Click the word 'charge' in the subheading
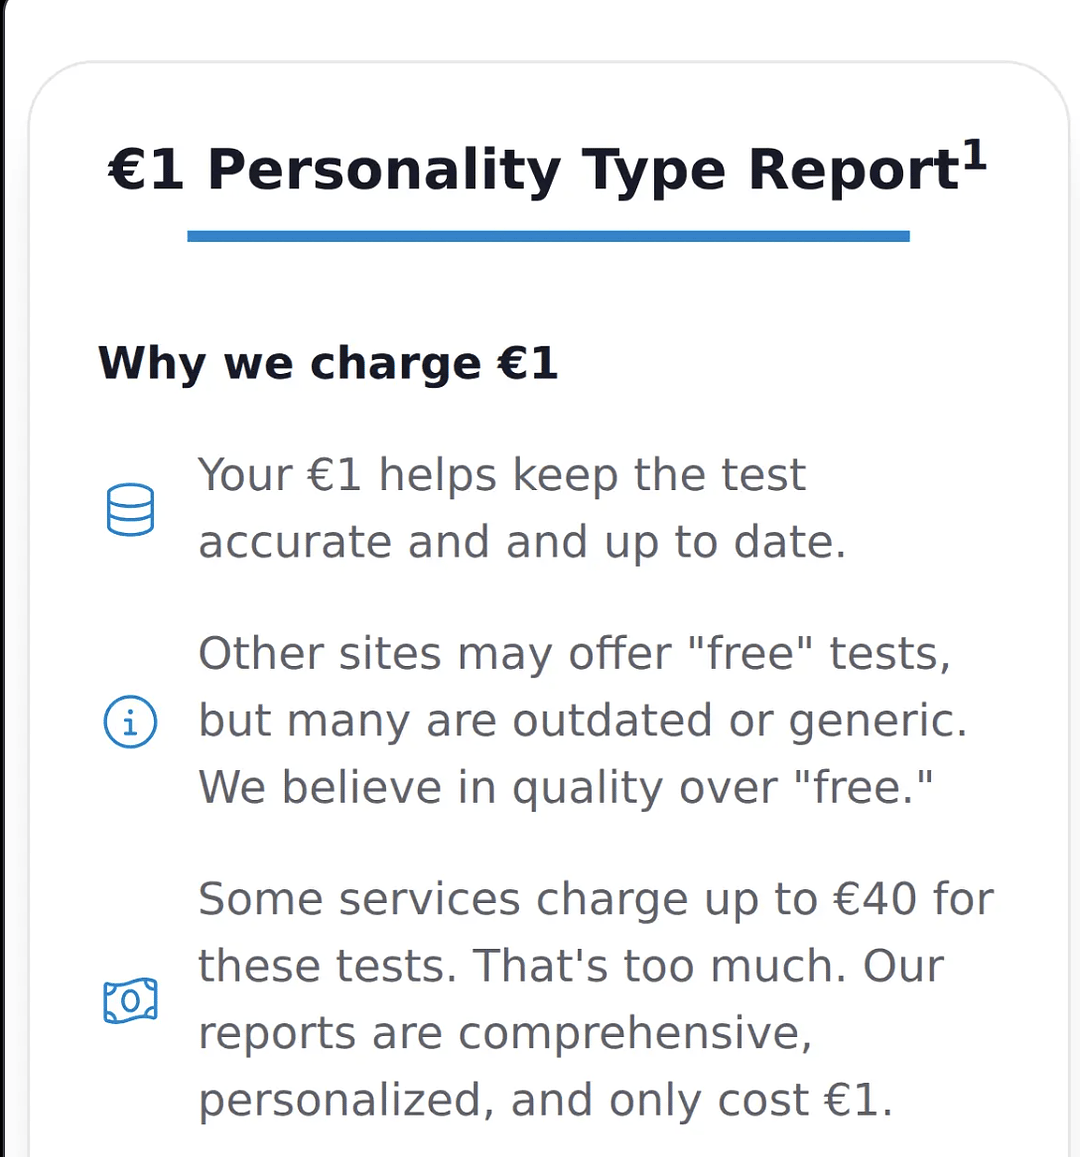1080x1157 pixels. pyautogui.click(x=396, y=366)
